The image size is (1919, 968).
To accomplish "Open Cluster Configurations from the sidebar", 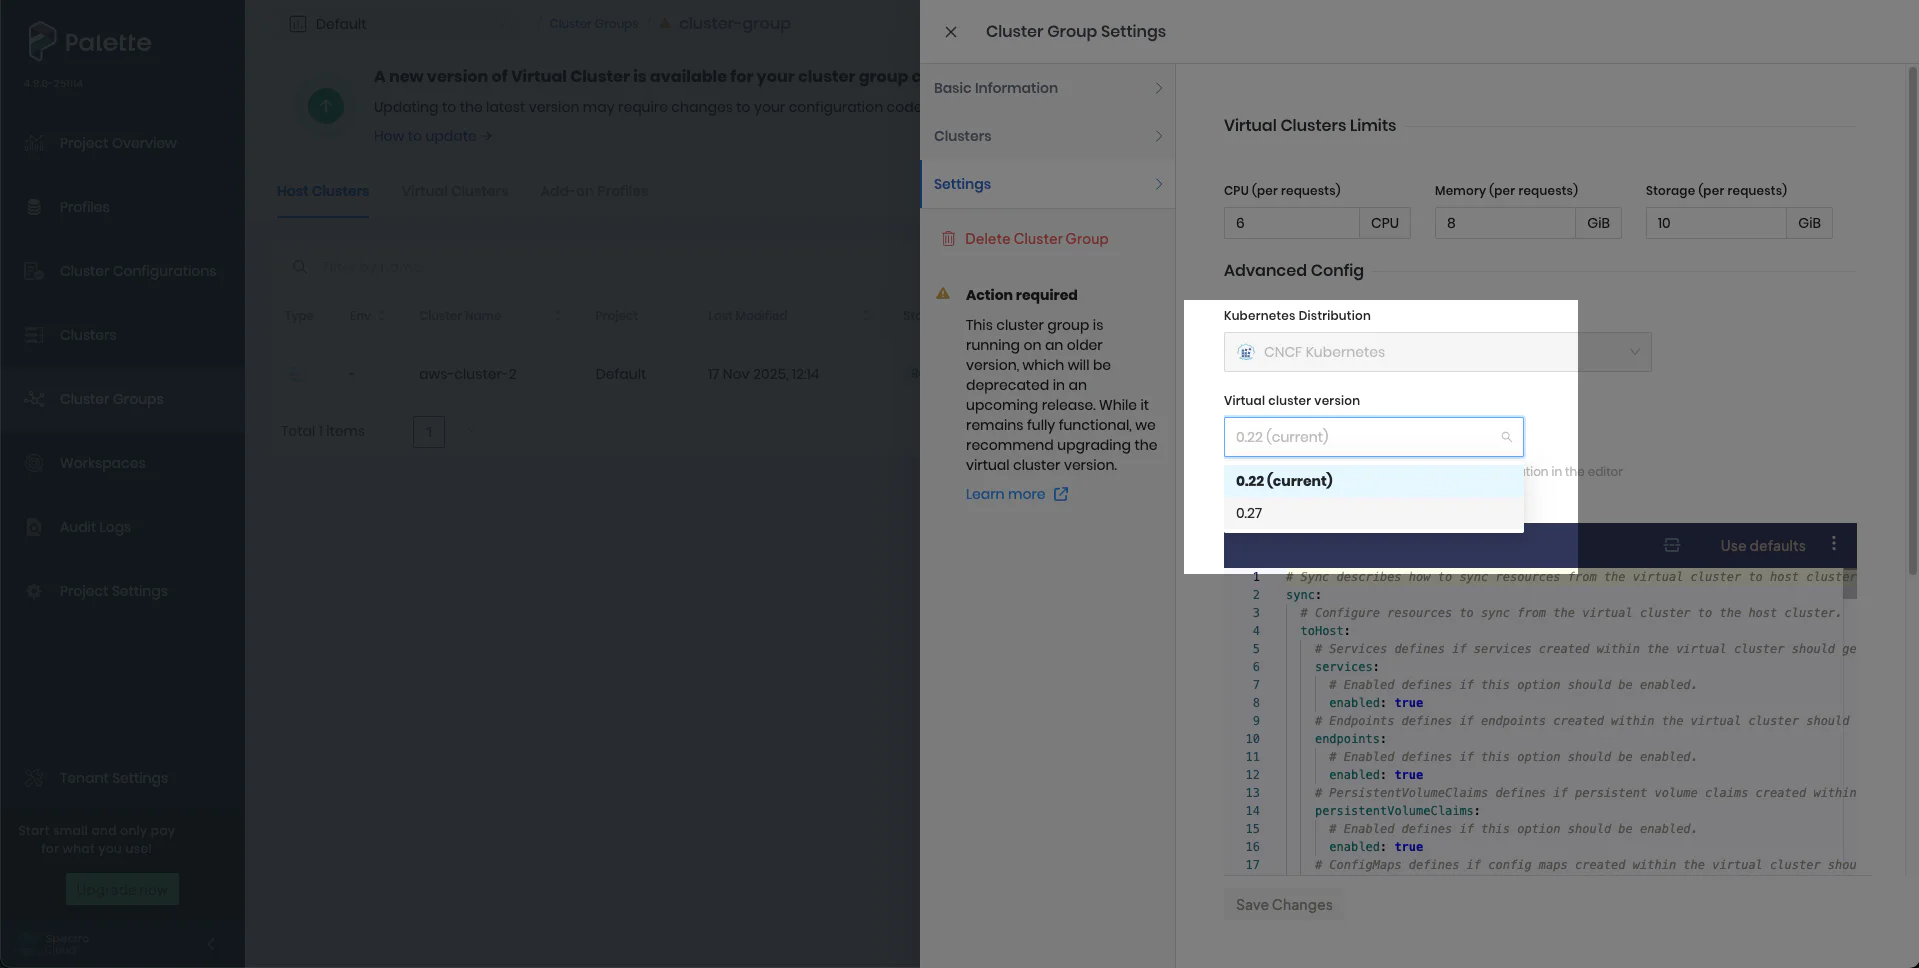I will click(x=34, y=271).
